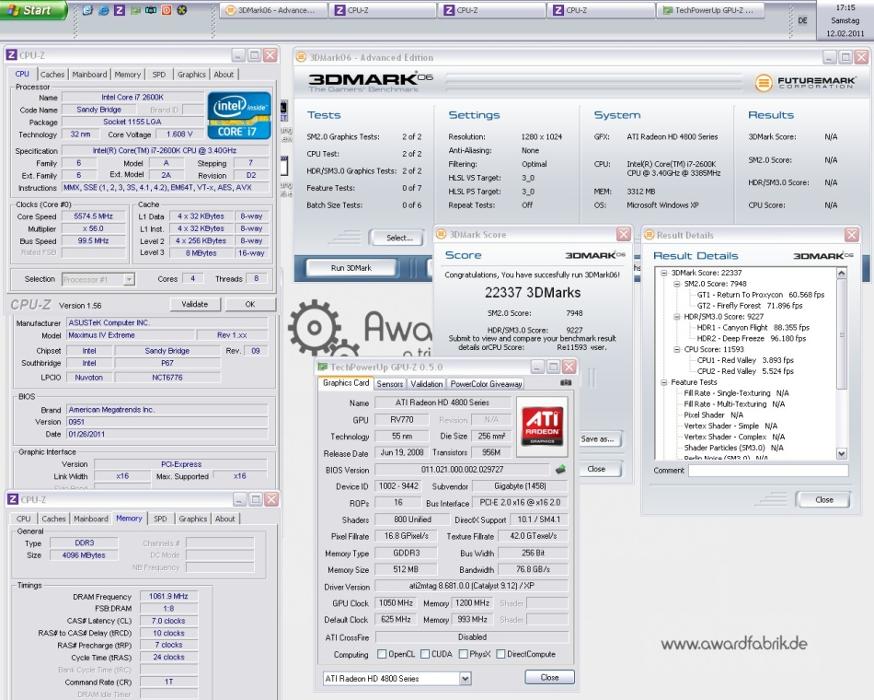The height and width of the screenshot is (700, 874).
Task: Click the OK button in CPU-Z
Action: pos(250,304)
